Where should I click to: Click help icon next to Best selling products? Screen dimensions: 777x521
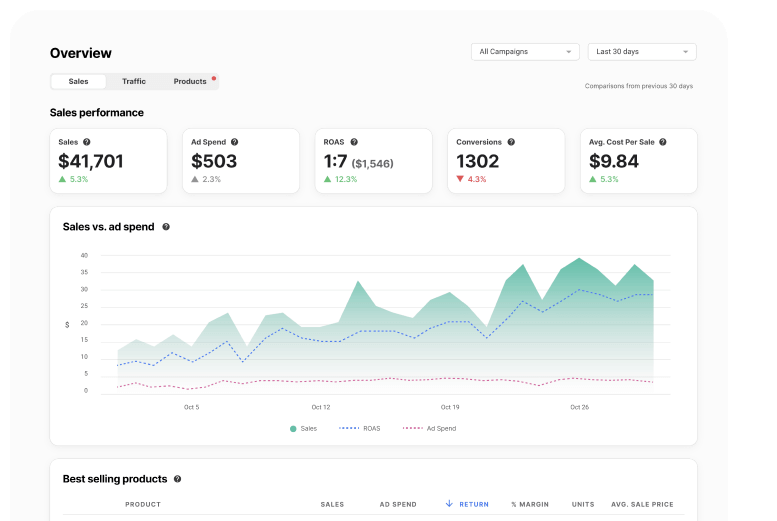(x=177, y=479)
